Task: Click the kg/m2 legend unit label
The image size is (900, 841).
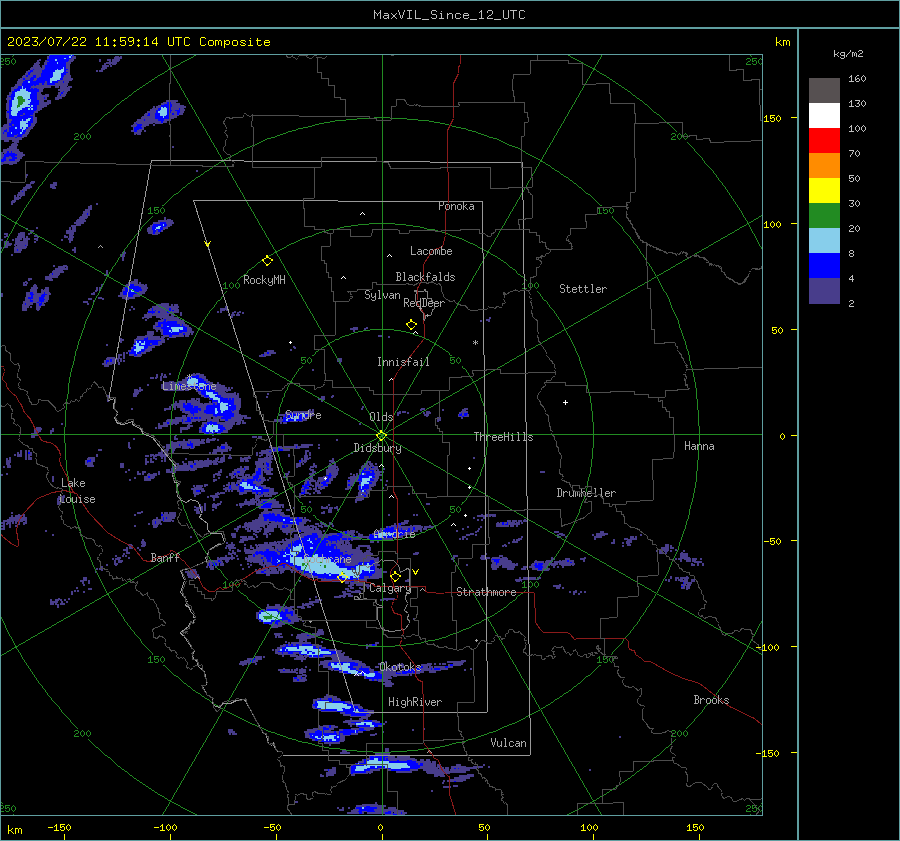Action: tap(848, 54)
